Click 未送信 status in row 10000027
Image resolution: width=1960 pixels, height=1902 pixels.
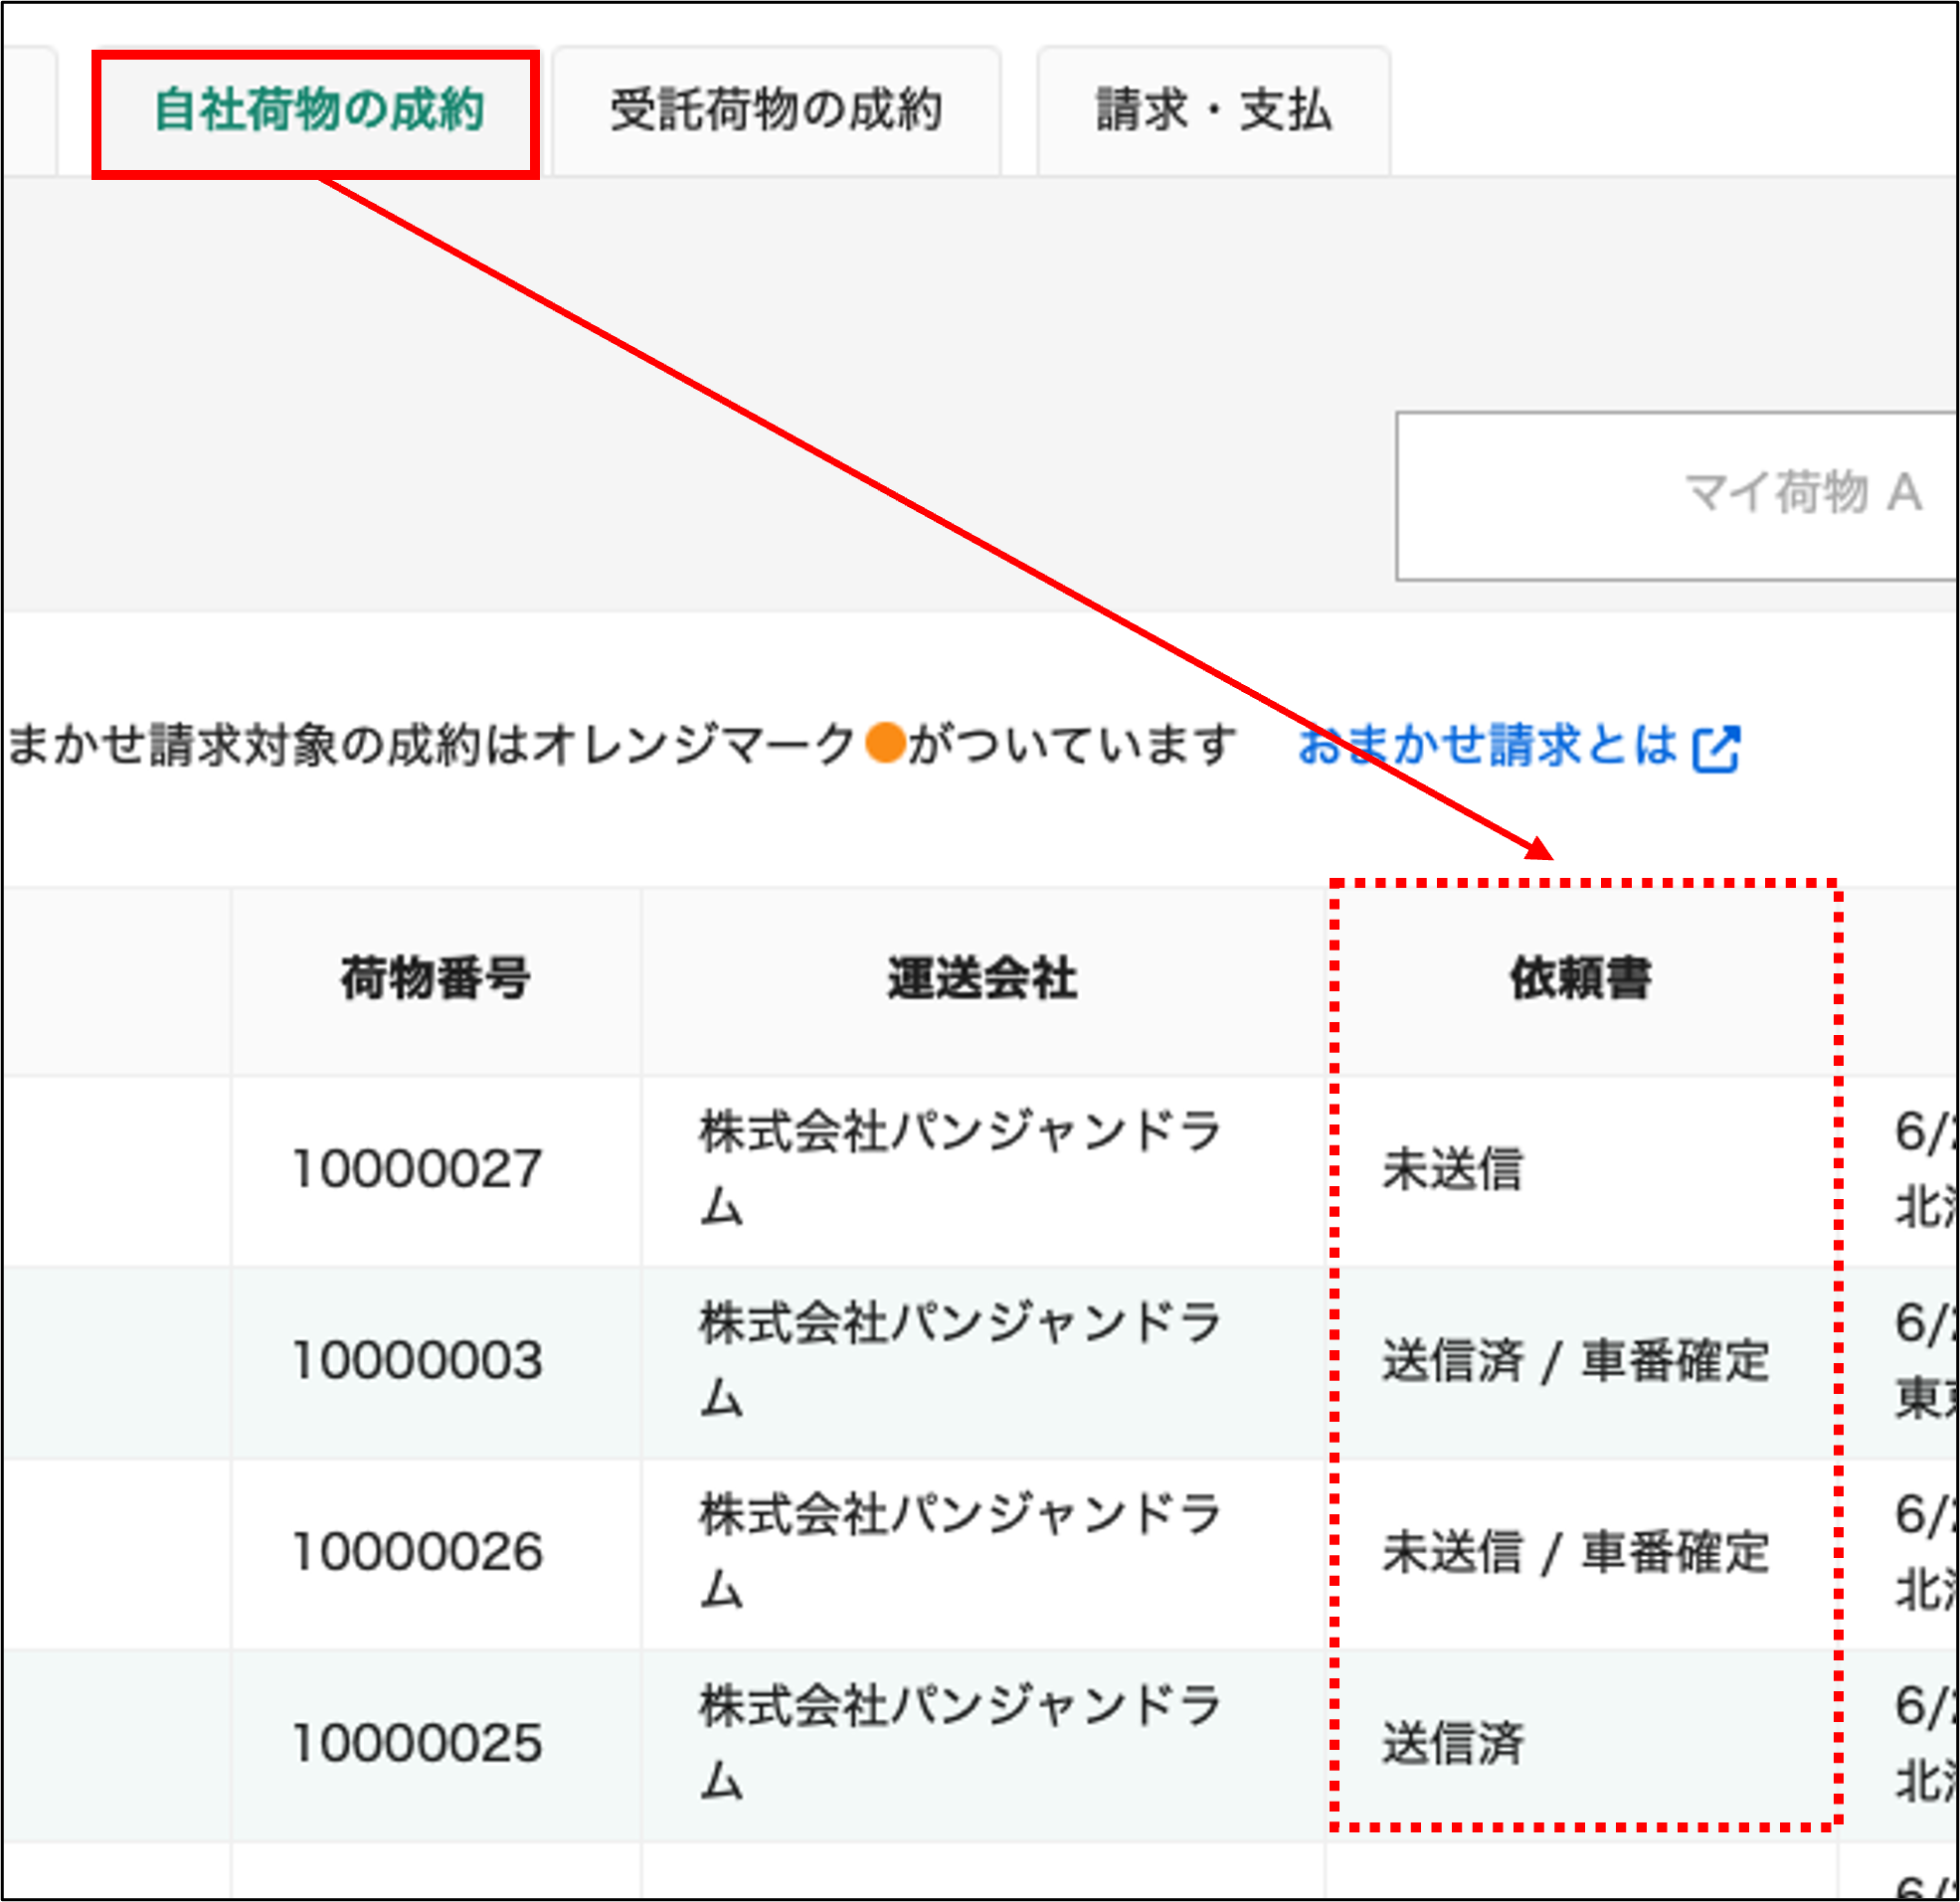(1452, 1169)
